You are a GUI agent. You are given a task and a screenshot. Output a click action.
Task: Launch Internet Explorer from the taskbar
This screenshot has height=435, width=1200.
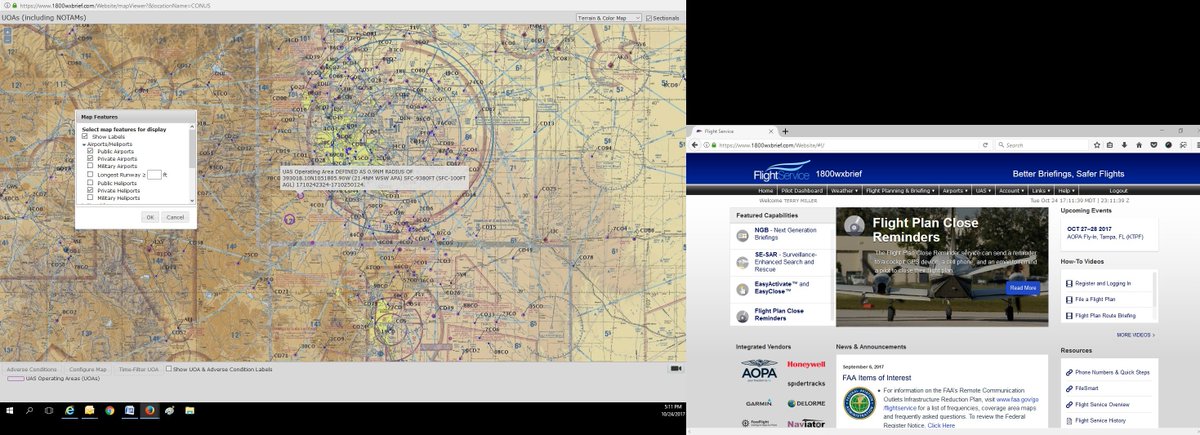[x=70, y=410]
